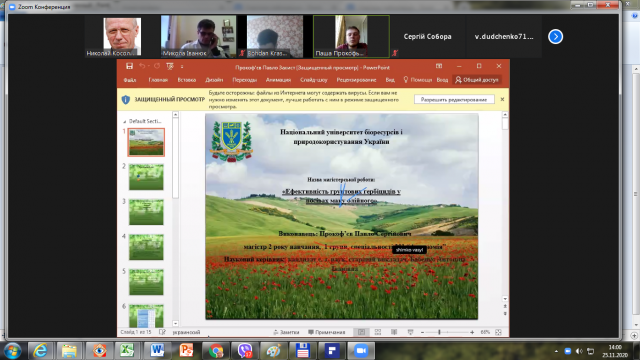Open ribbon display options button
Image resolution: width=640 pixels, height=360 pixels.
tap(439, 66)
